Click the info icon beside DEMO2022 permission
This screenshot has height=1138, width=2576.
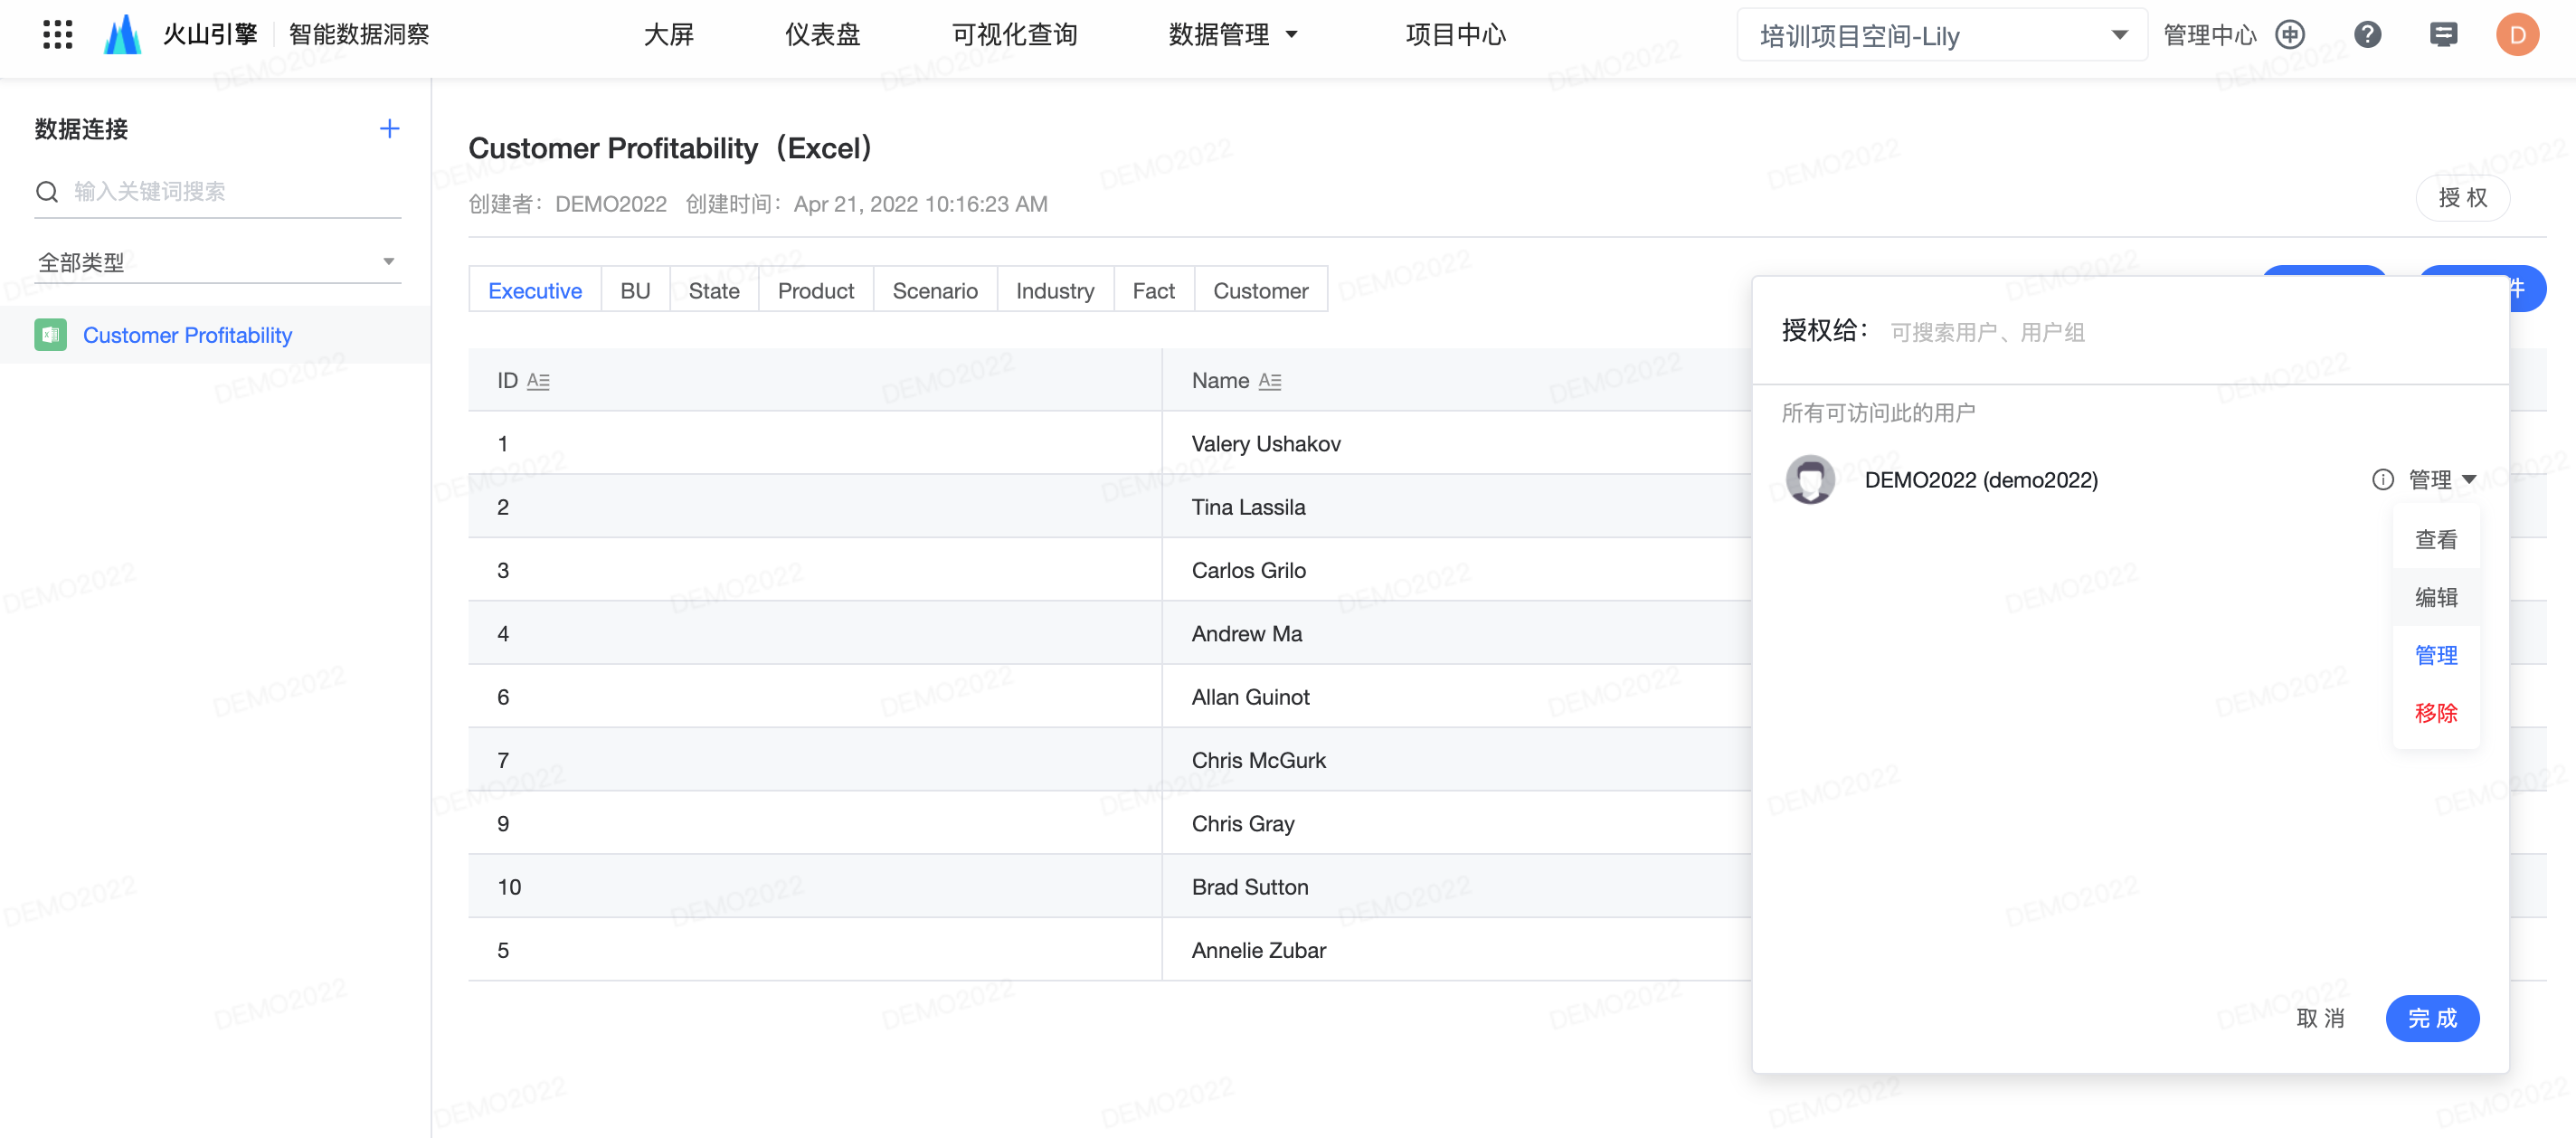[2382, 480]
